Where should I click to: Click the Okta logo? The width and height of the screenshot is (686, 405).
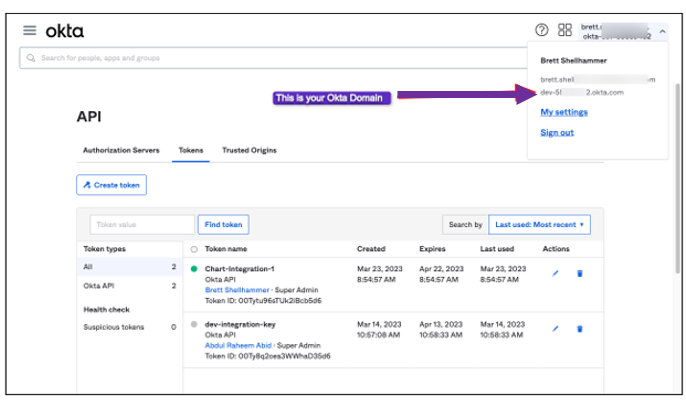65,31
